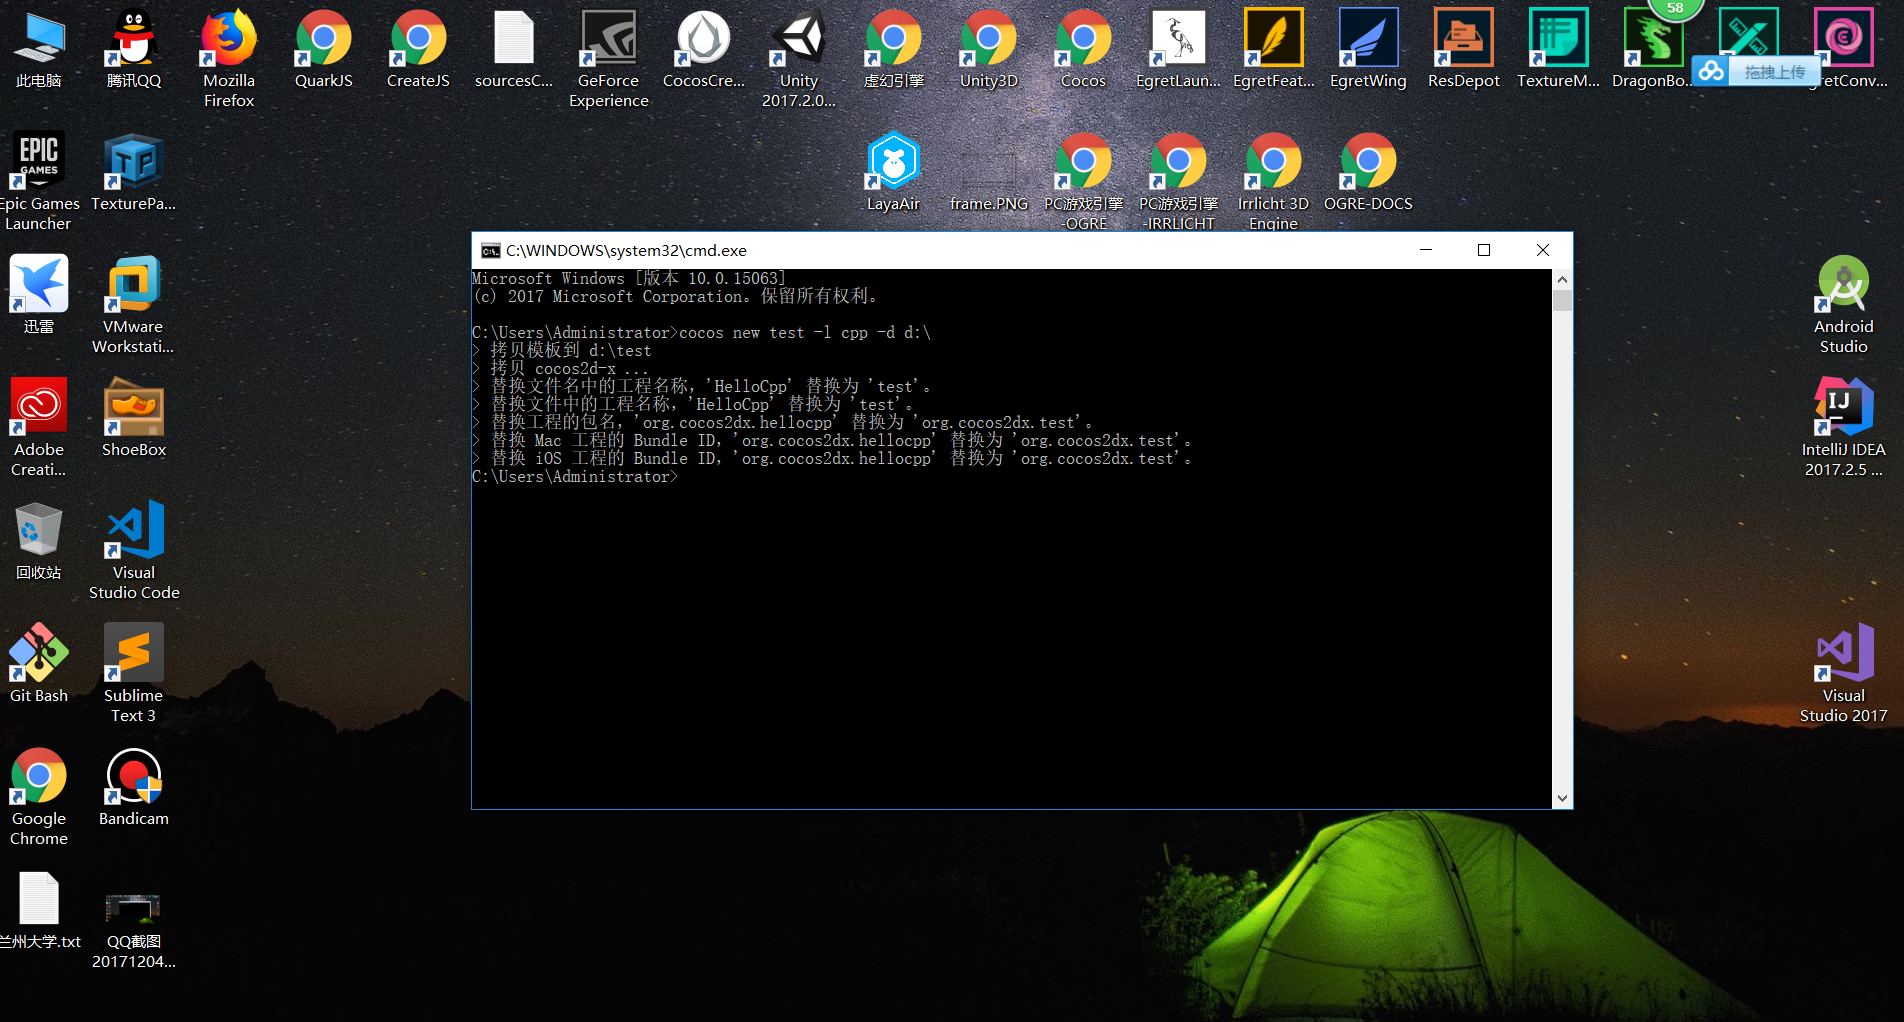Open the 此电脑 desktop icon
This screenshot has width=1904, height=1022.
[x=39, y=49]
